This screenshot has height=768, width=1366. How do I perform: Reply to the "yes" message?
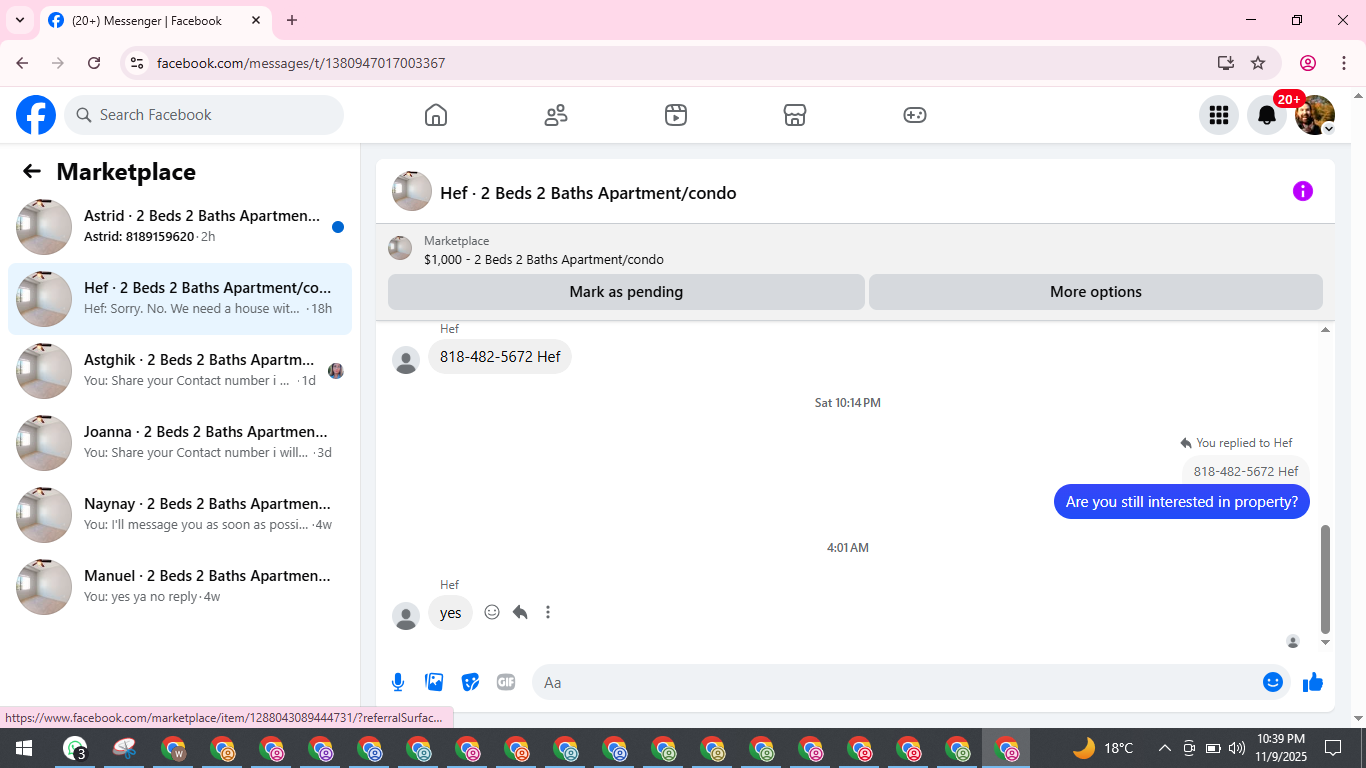pos(520,612)
